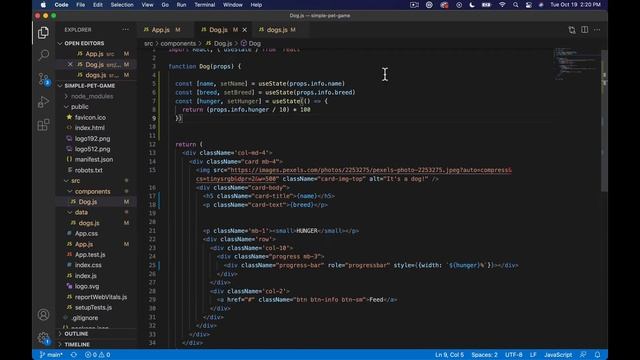Open setupTests.js in the file tree
This screenshot has height=360, width=640.
click(x=93, y=308)
